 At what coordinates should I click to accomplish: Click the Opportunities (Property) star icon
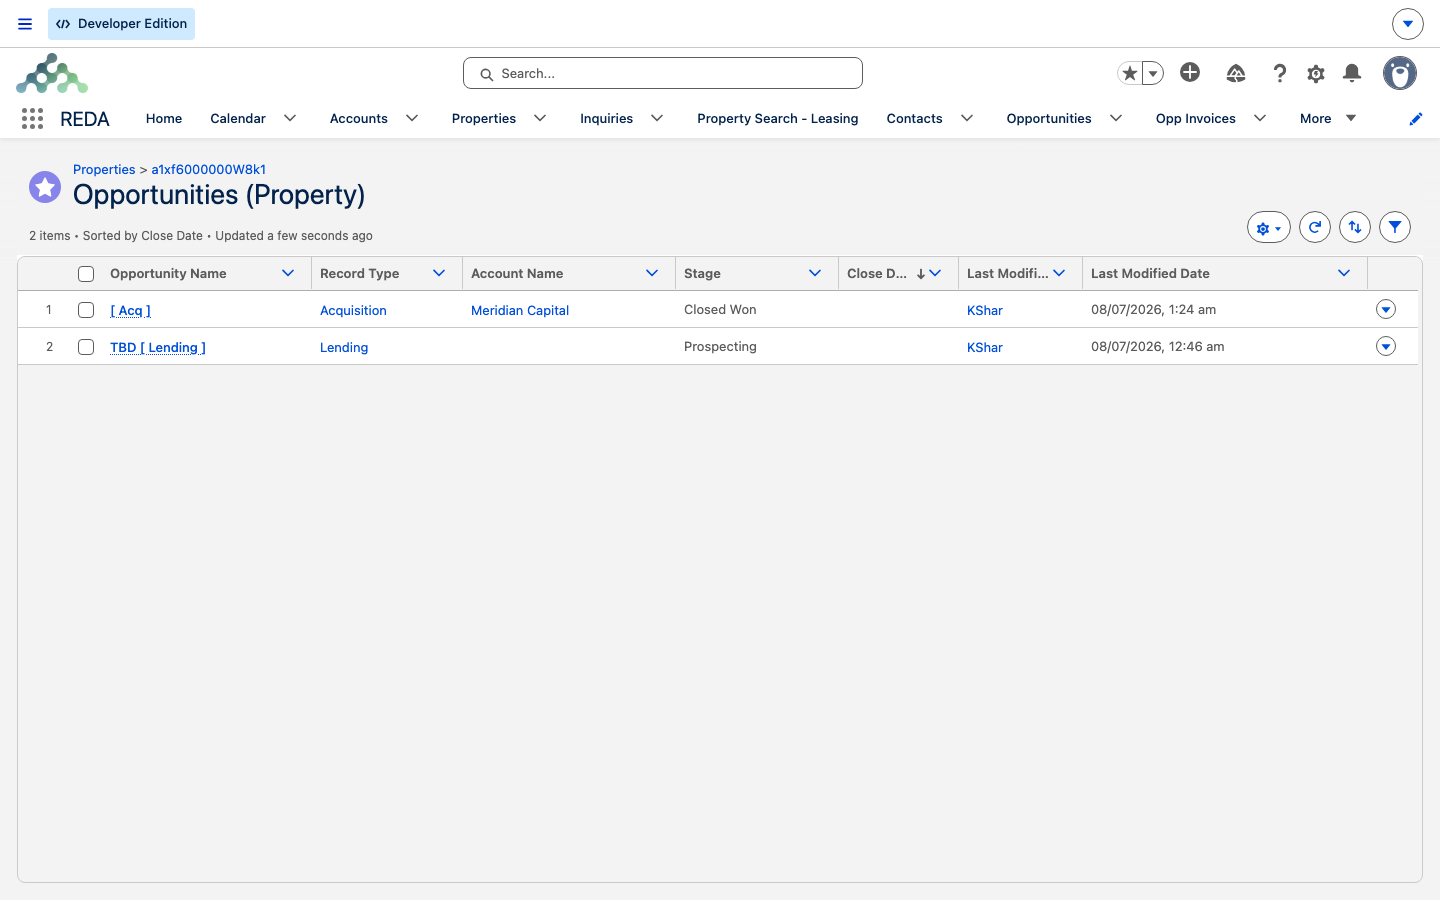point(45,187)
